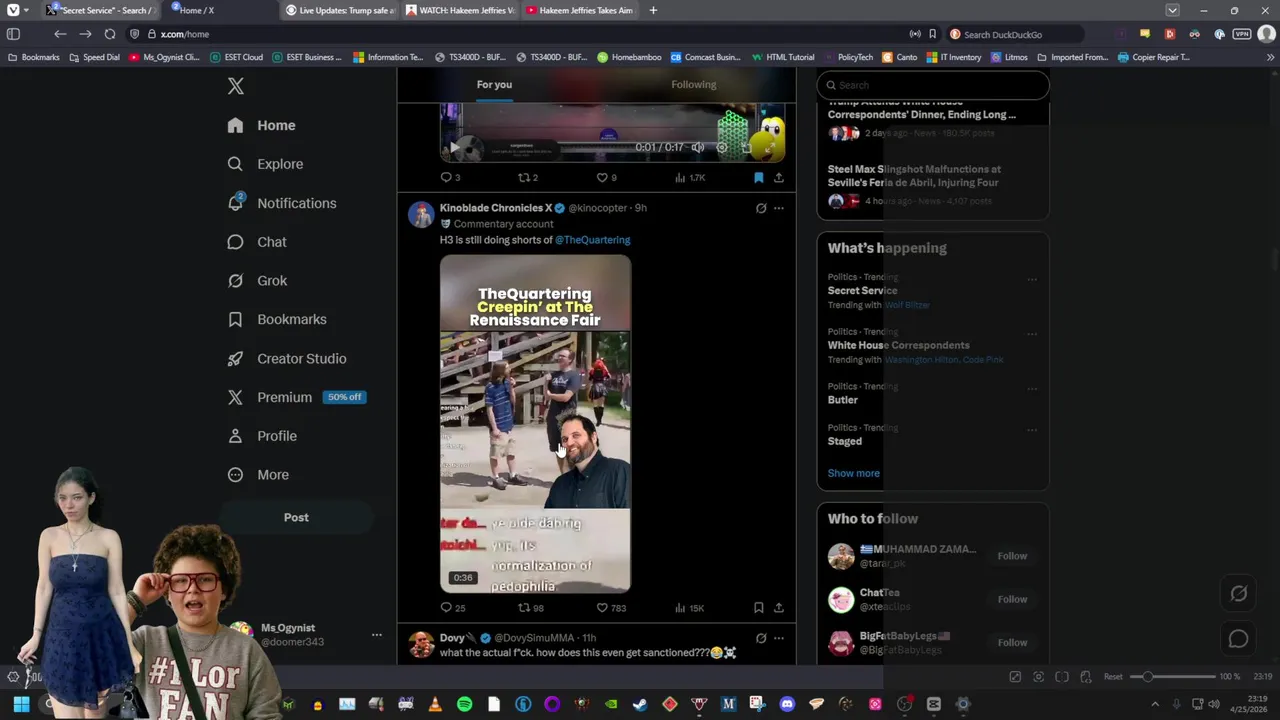Expand the More sidebar menu
Screen dimensions: 1280x720
pos(258,475)
